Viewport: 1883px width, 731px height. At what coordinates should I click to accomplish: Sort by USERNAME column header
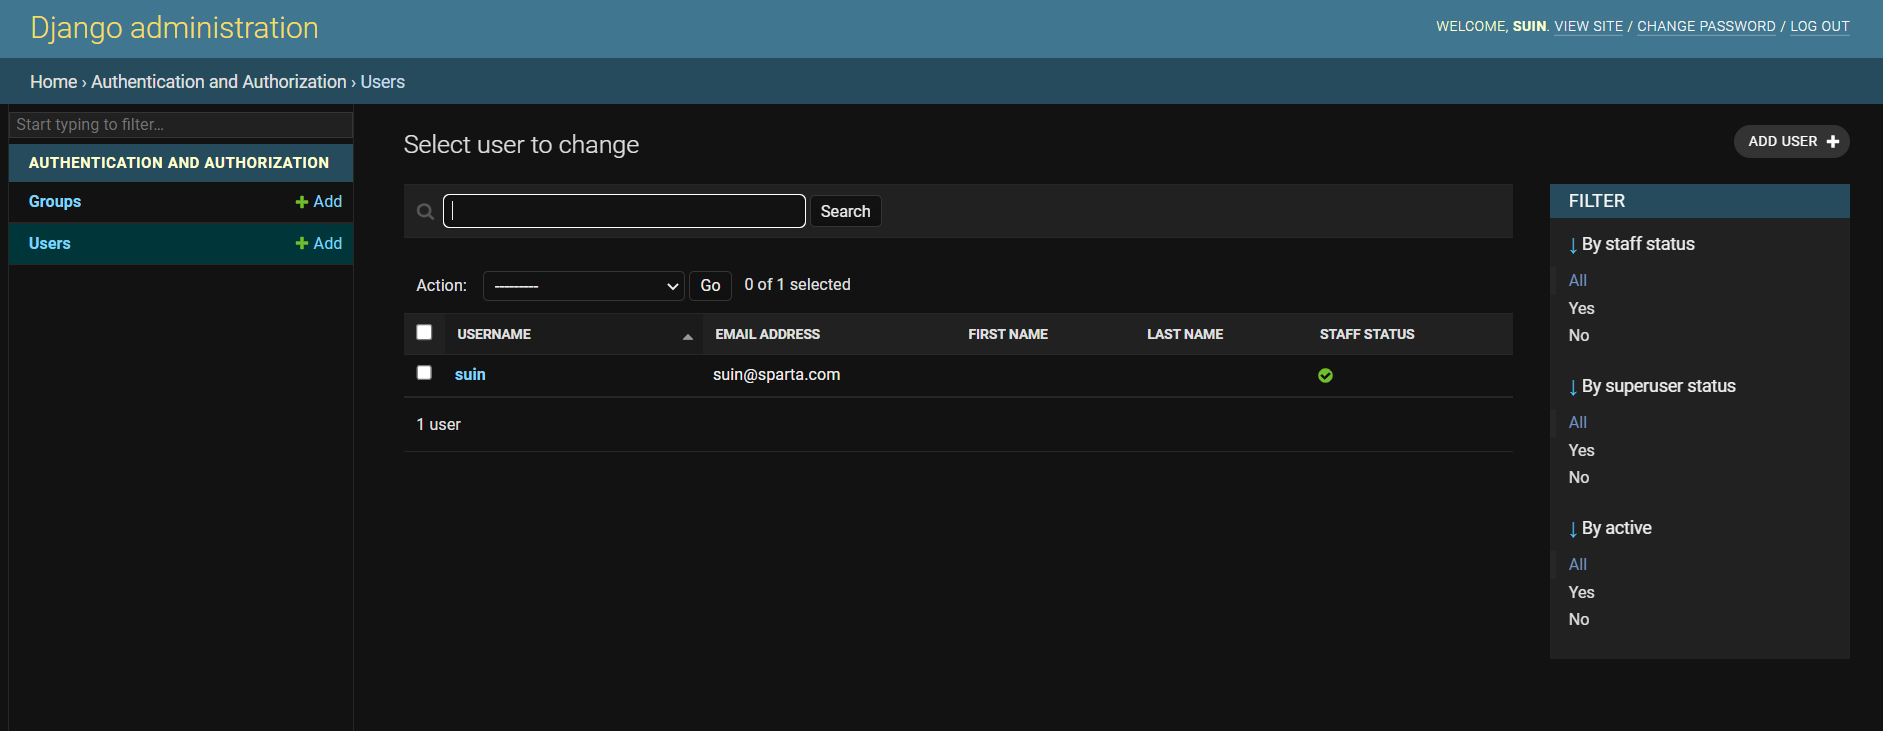(494, 334)
